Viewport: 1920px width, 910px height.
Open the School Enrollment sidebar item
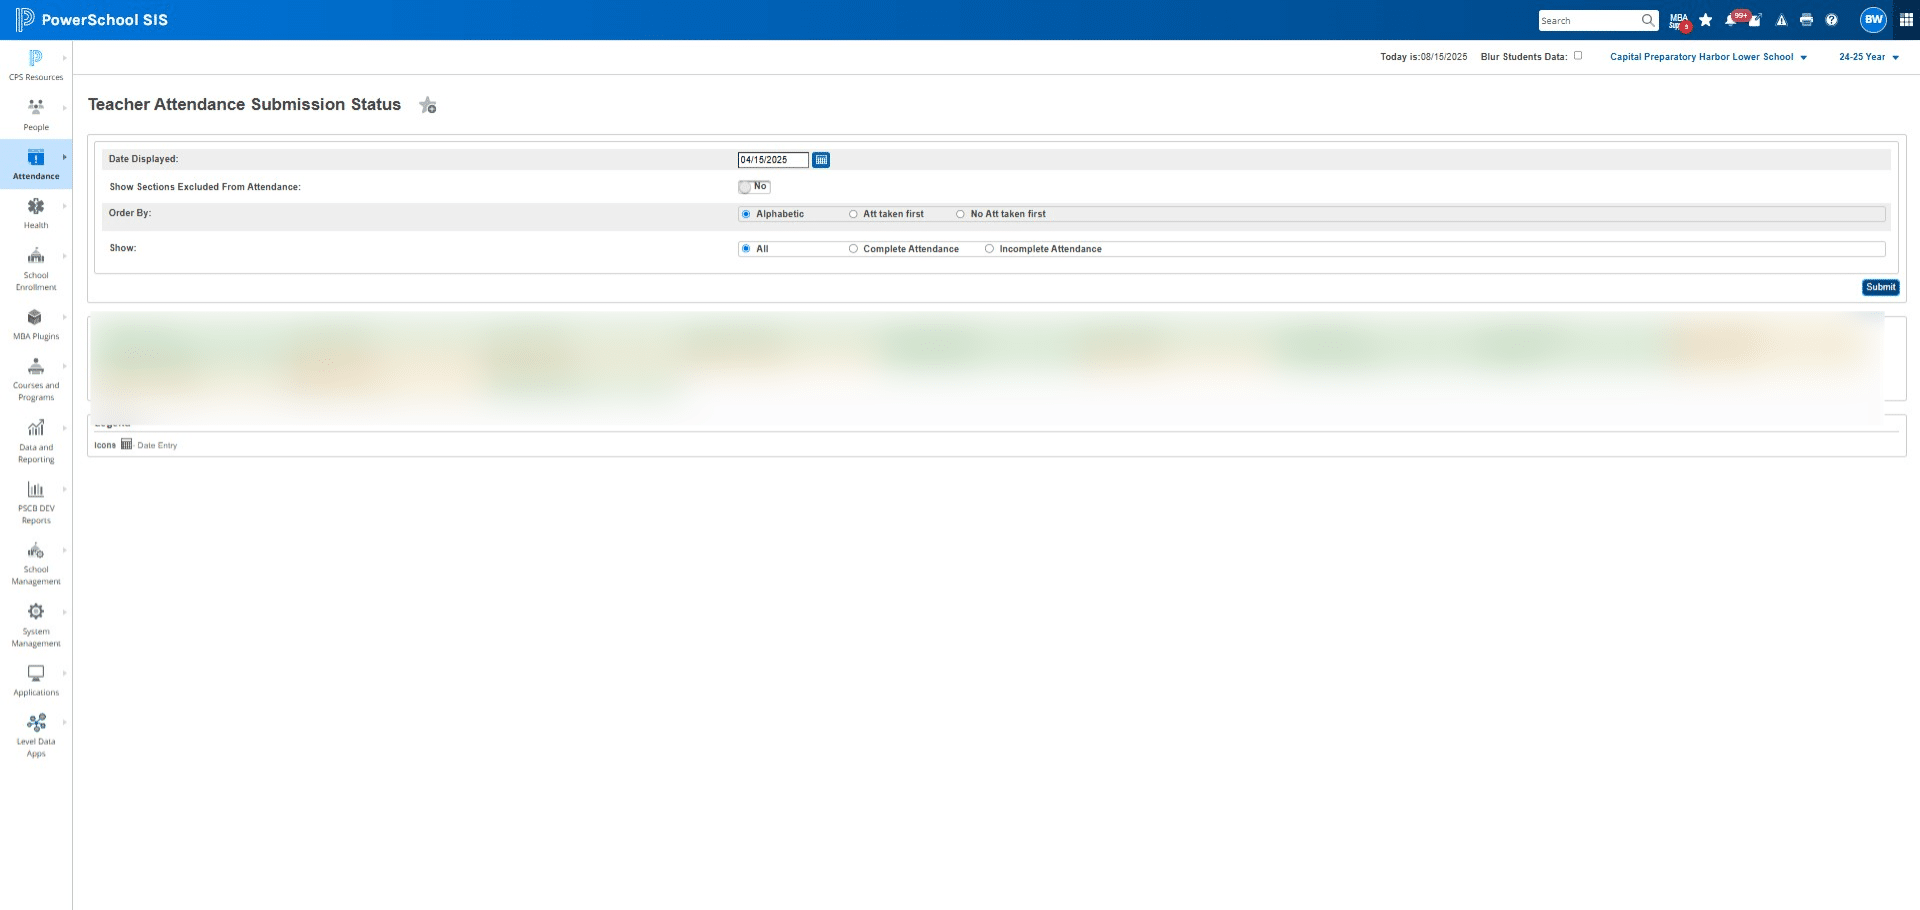(36, 269)
